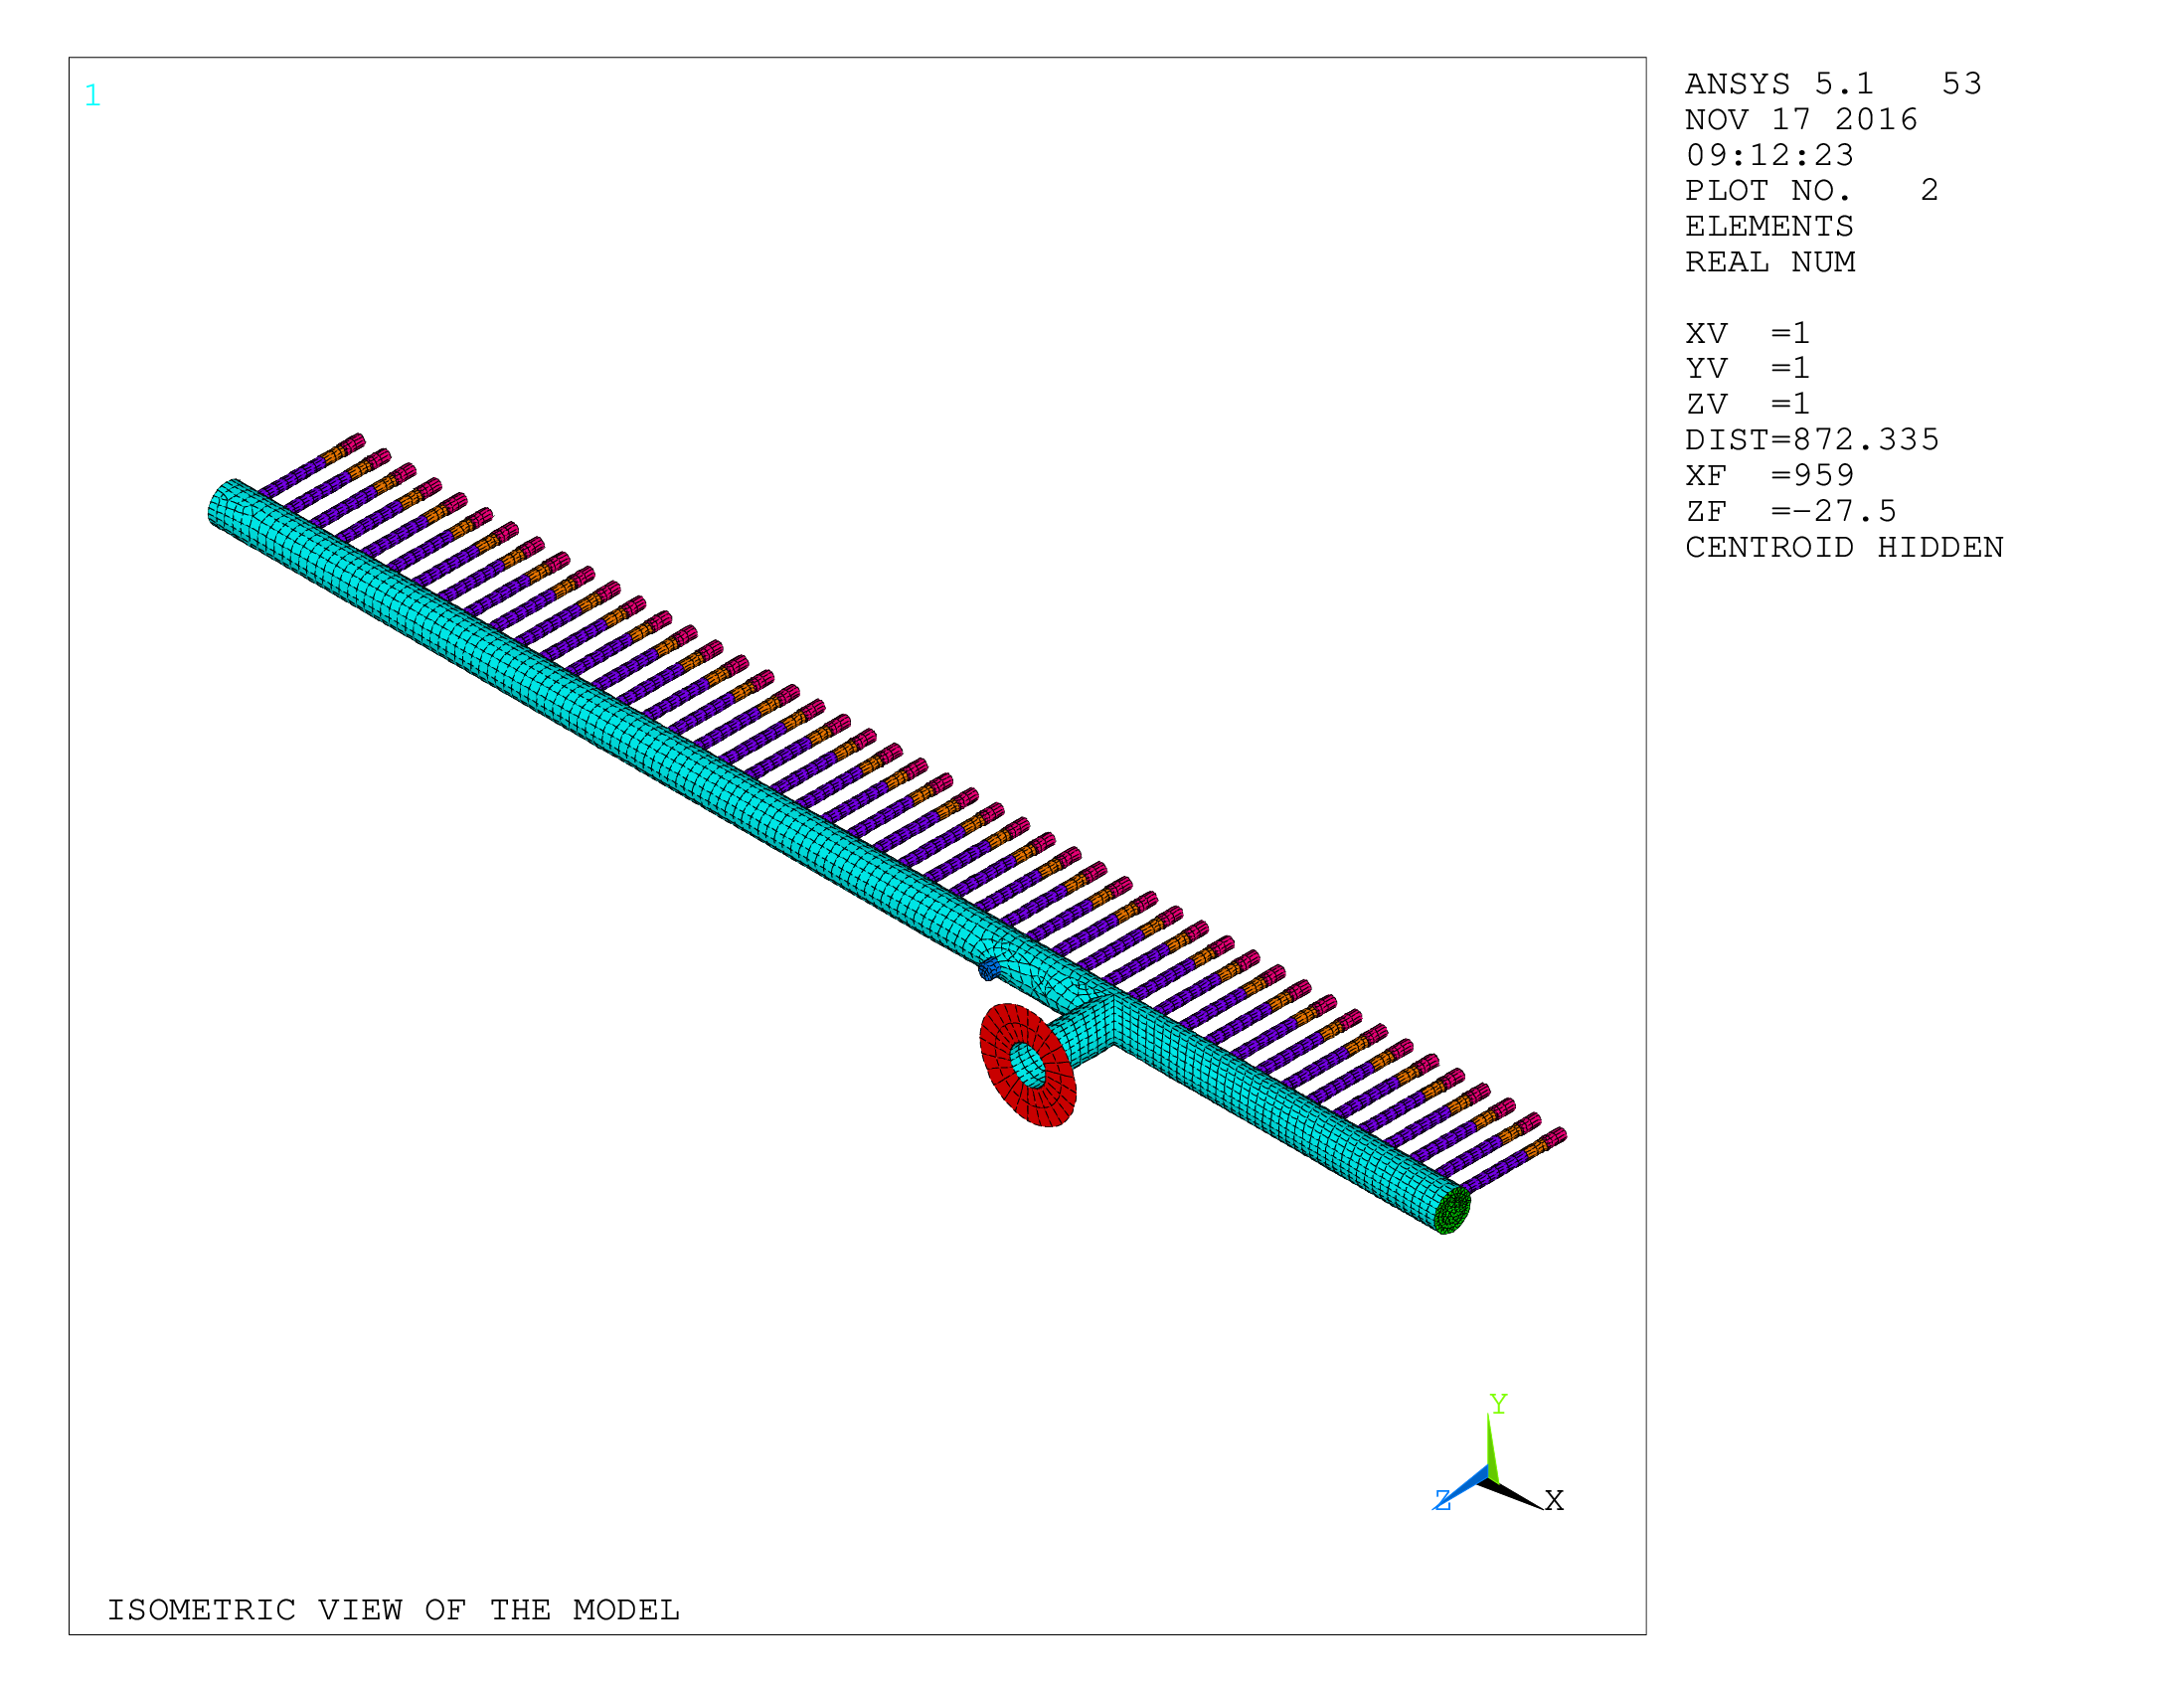The height and width of the screenshot is (1687, 2184).
Task: Click the "DIST=872.335" value
Action: 1812,440
